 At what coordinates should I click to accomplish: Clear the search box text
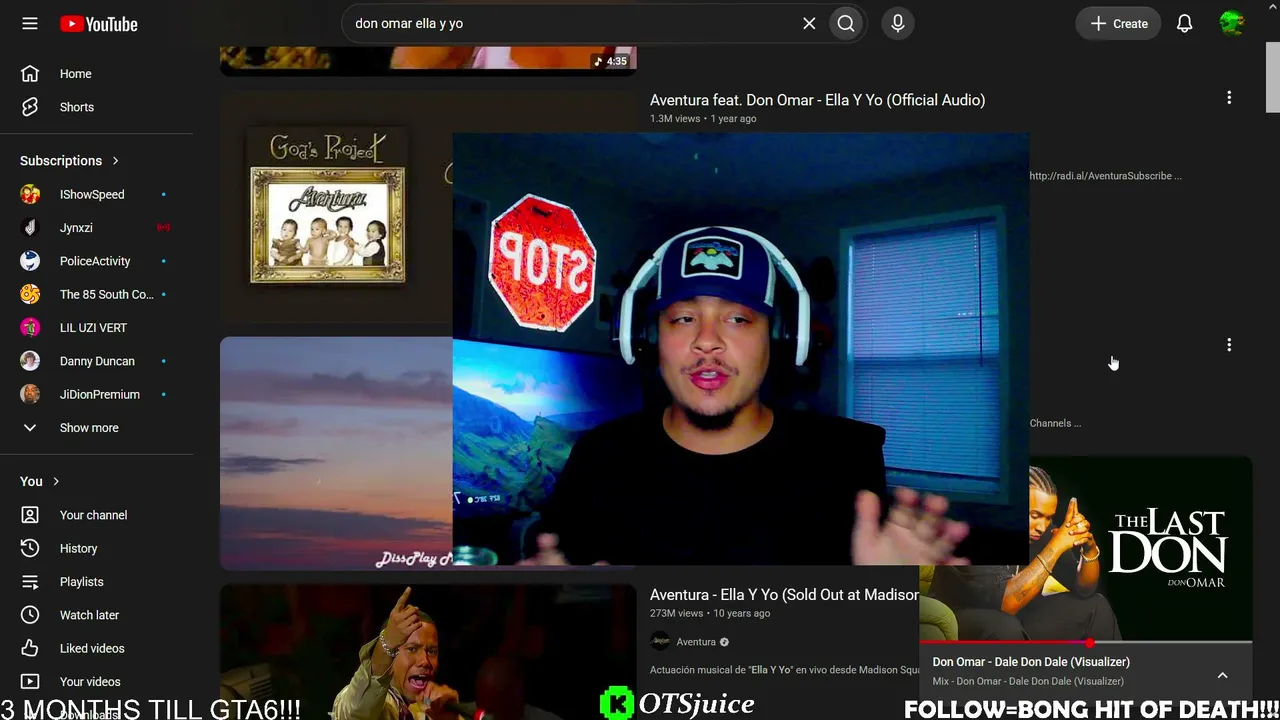(809, 24)
